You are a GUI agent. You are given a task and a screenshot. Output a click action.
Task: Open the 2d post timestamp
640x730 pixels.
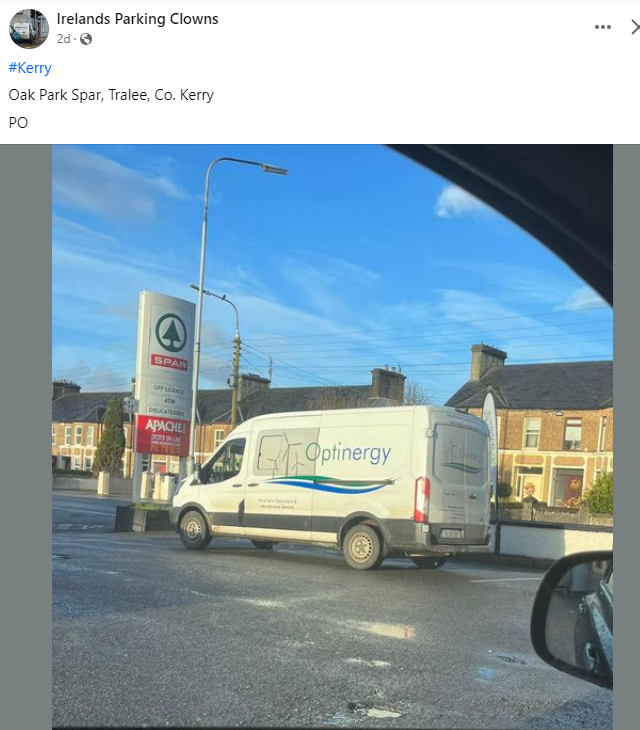pyautogui.click(x=63, y=39)
